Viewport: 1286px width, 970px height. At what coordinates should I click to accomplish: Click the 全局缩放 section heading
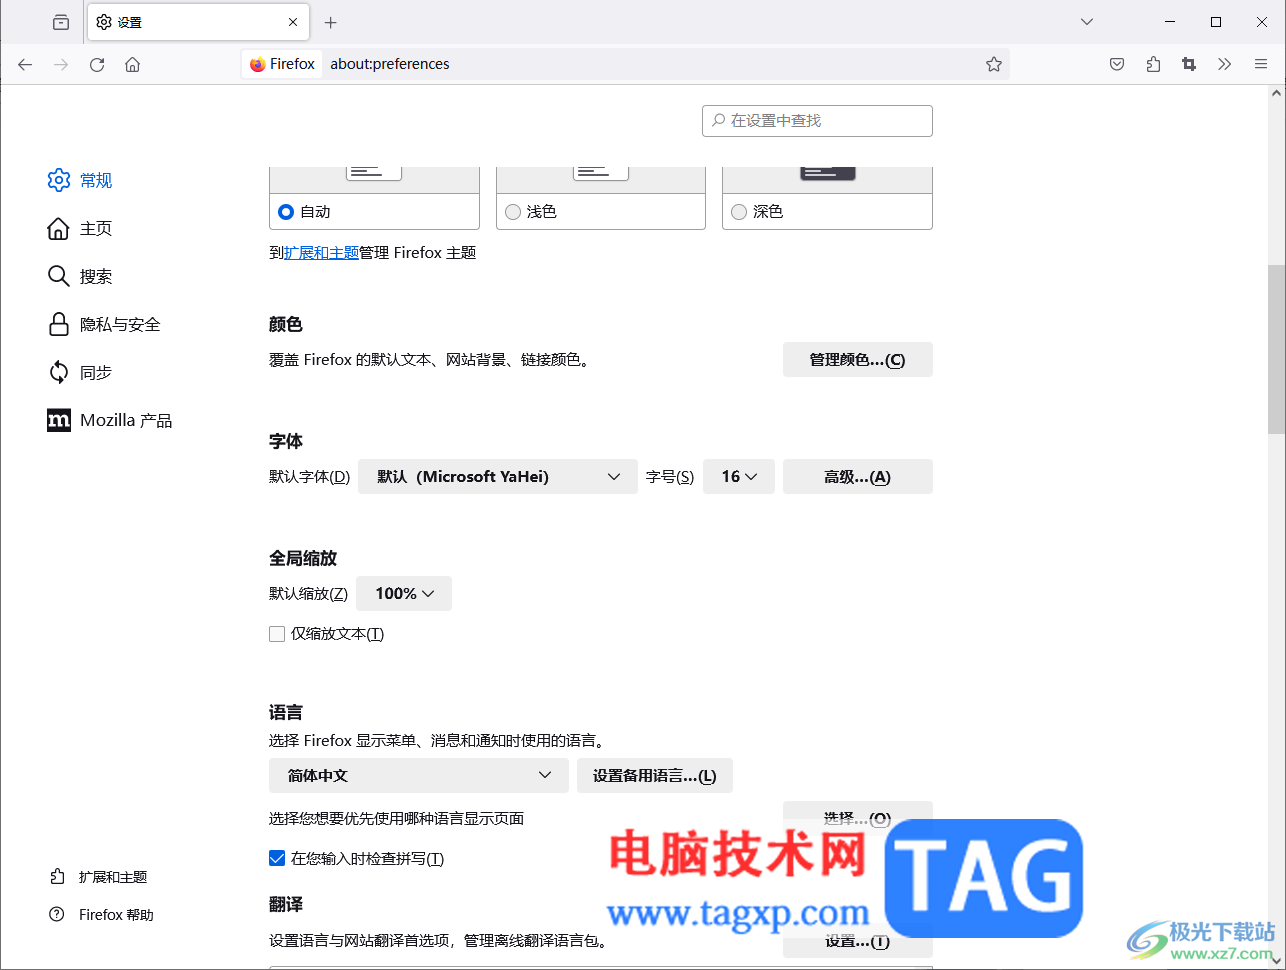[303, 558]
